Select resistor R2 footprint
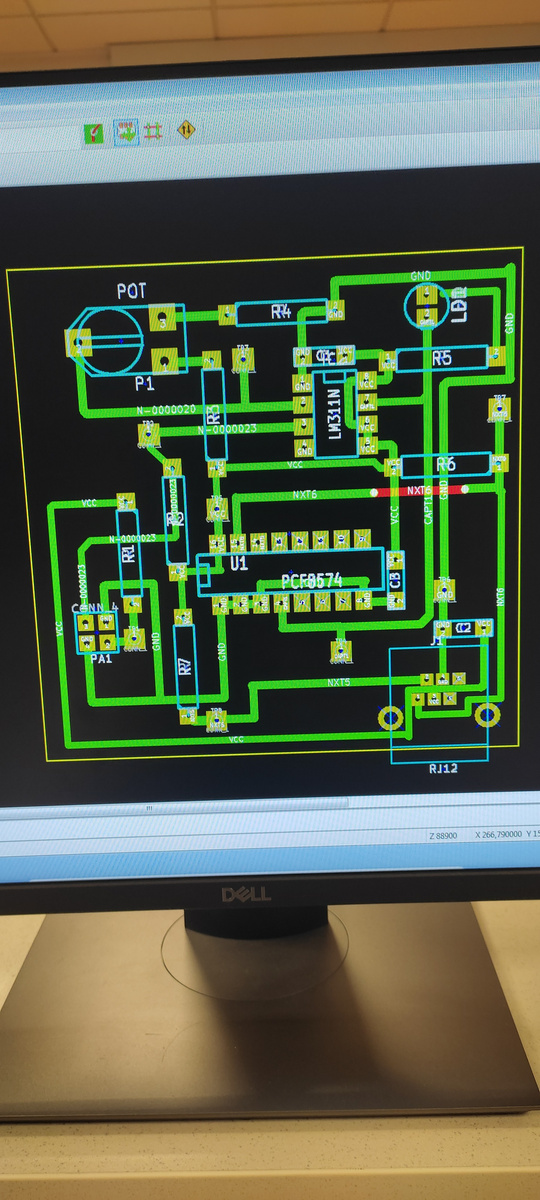This screenshot has width=540, height=1200. [x=175, y=519]
